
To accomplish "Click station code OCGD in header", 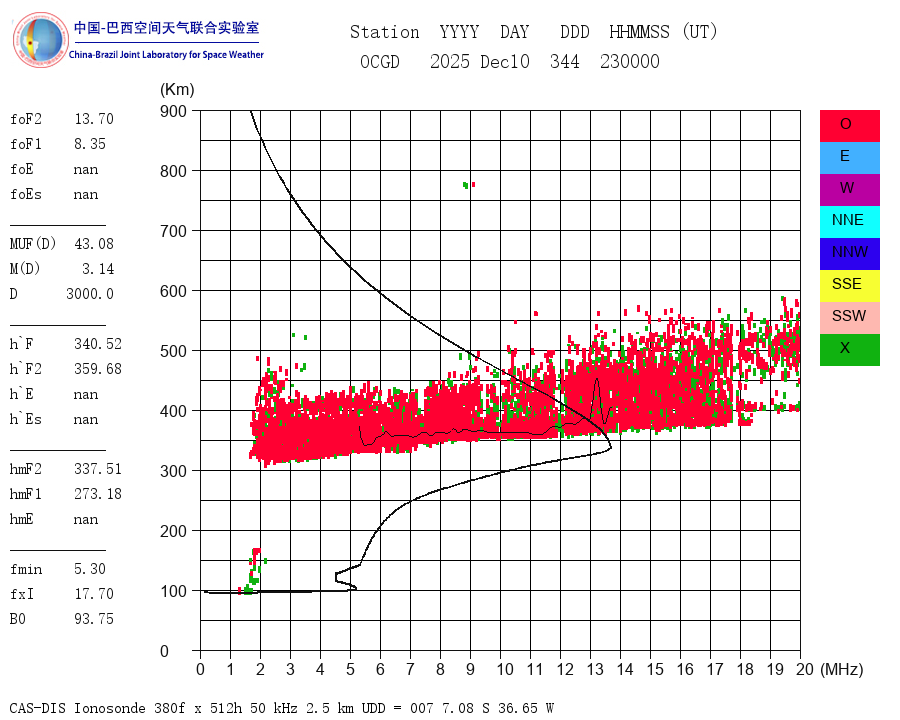I will (x=380, y=62).
